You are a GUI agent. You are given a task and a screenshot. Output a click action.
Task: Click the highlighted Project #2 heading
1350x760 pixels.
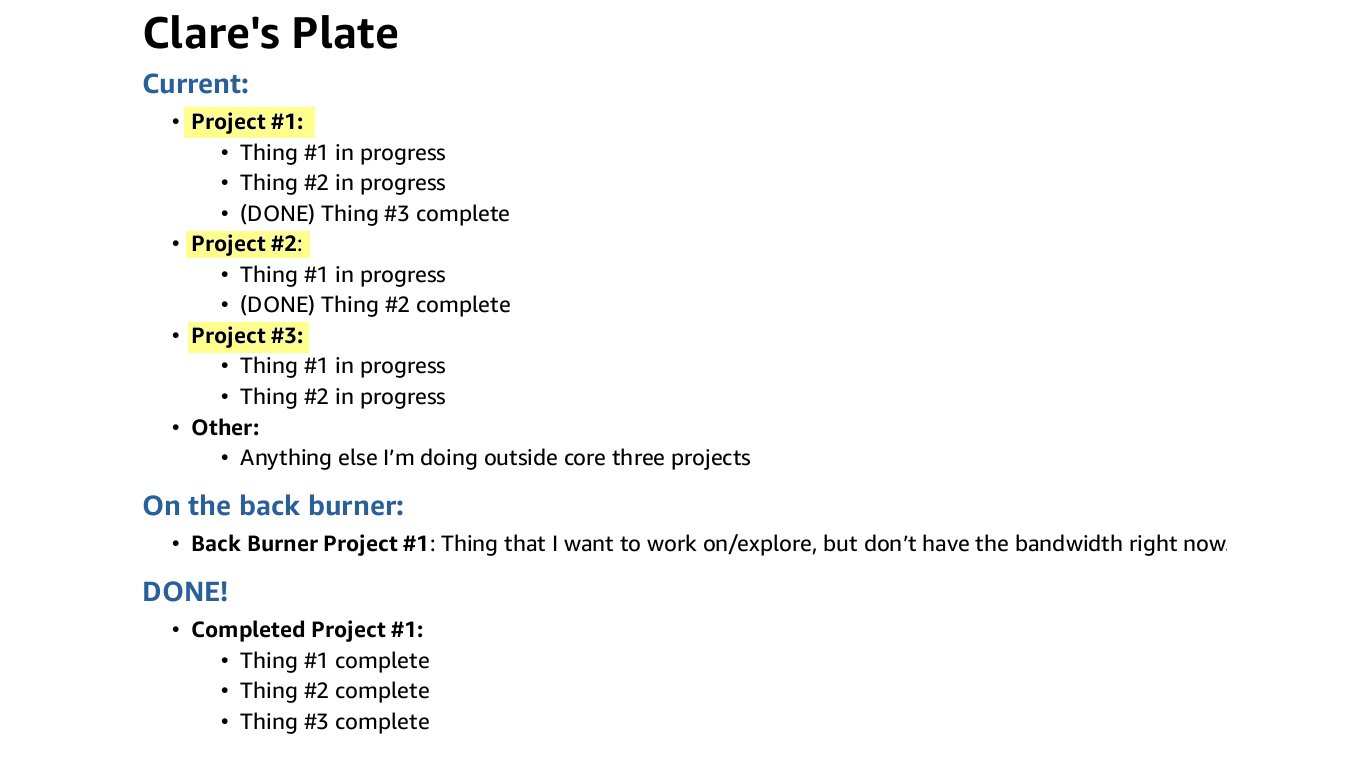pyautogui.click(x=248, y=244)
